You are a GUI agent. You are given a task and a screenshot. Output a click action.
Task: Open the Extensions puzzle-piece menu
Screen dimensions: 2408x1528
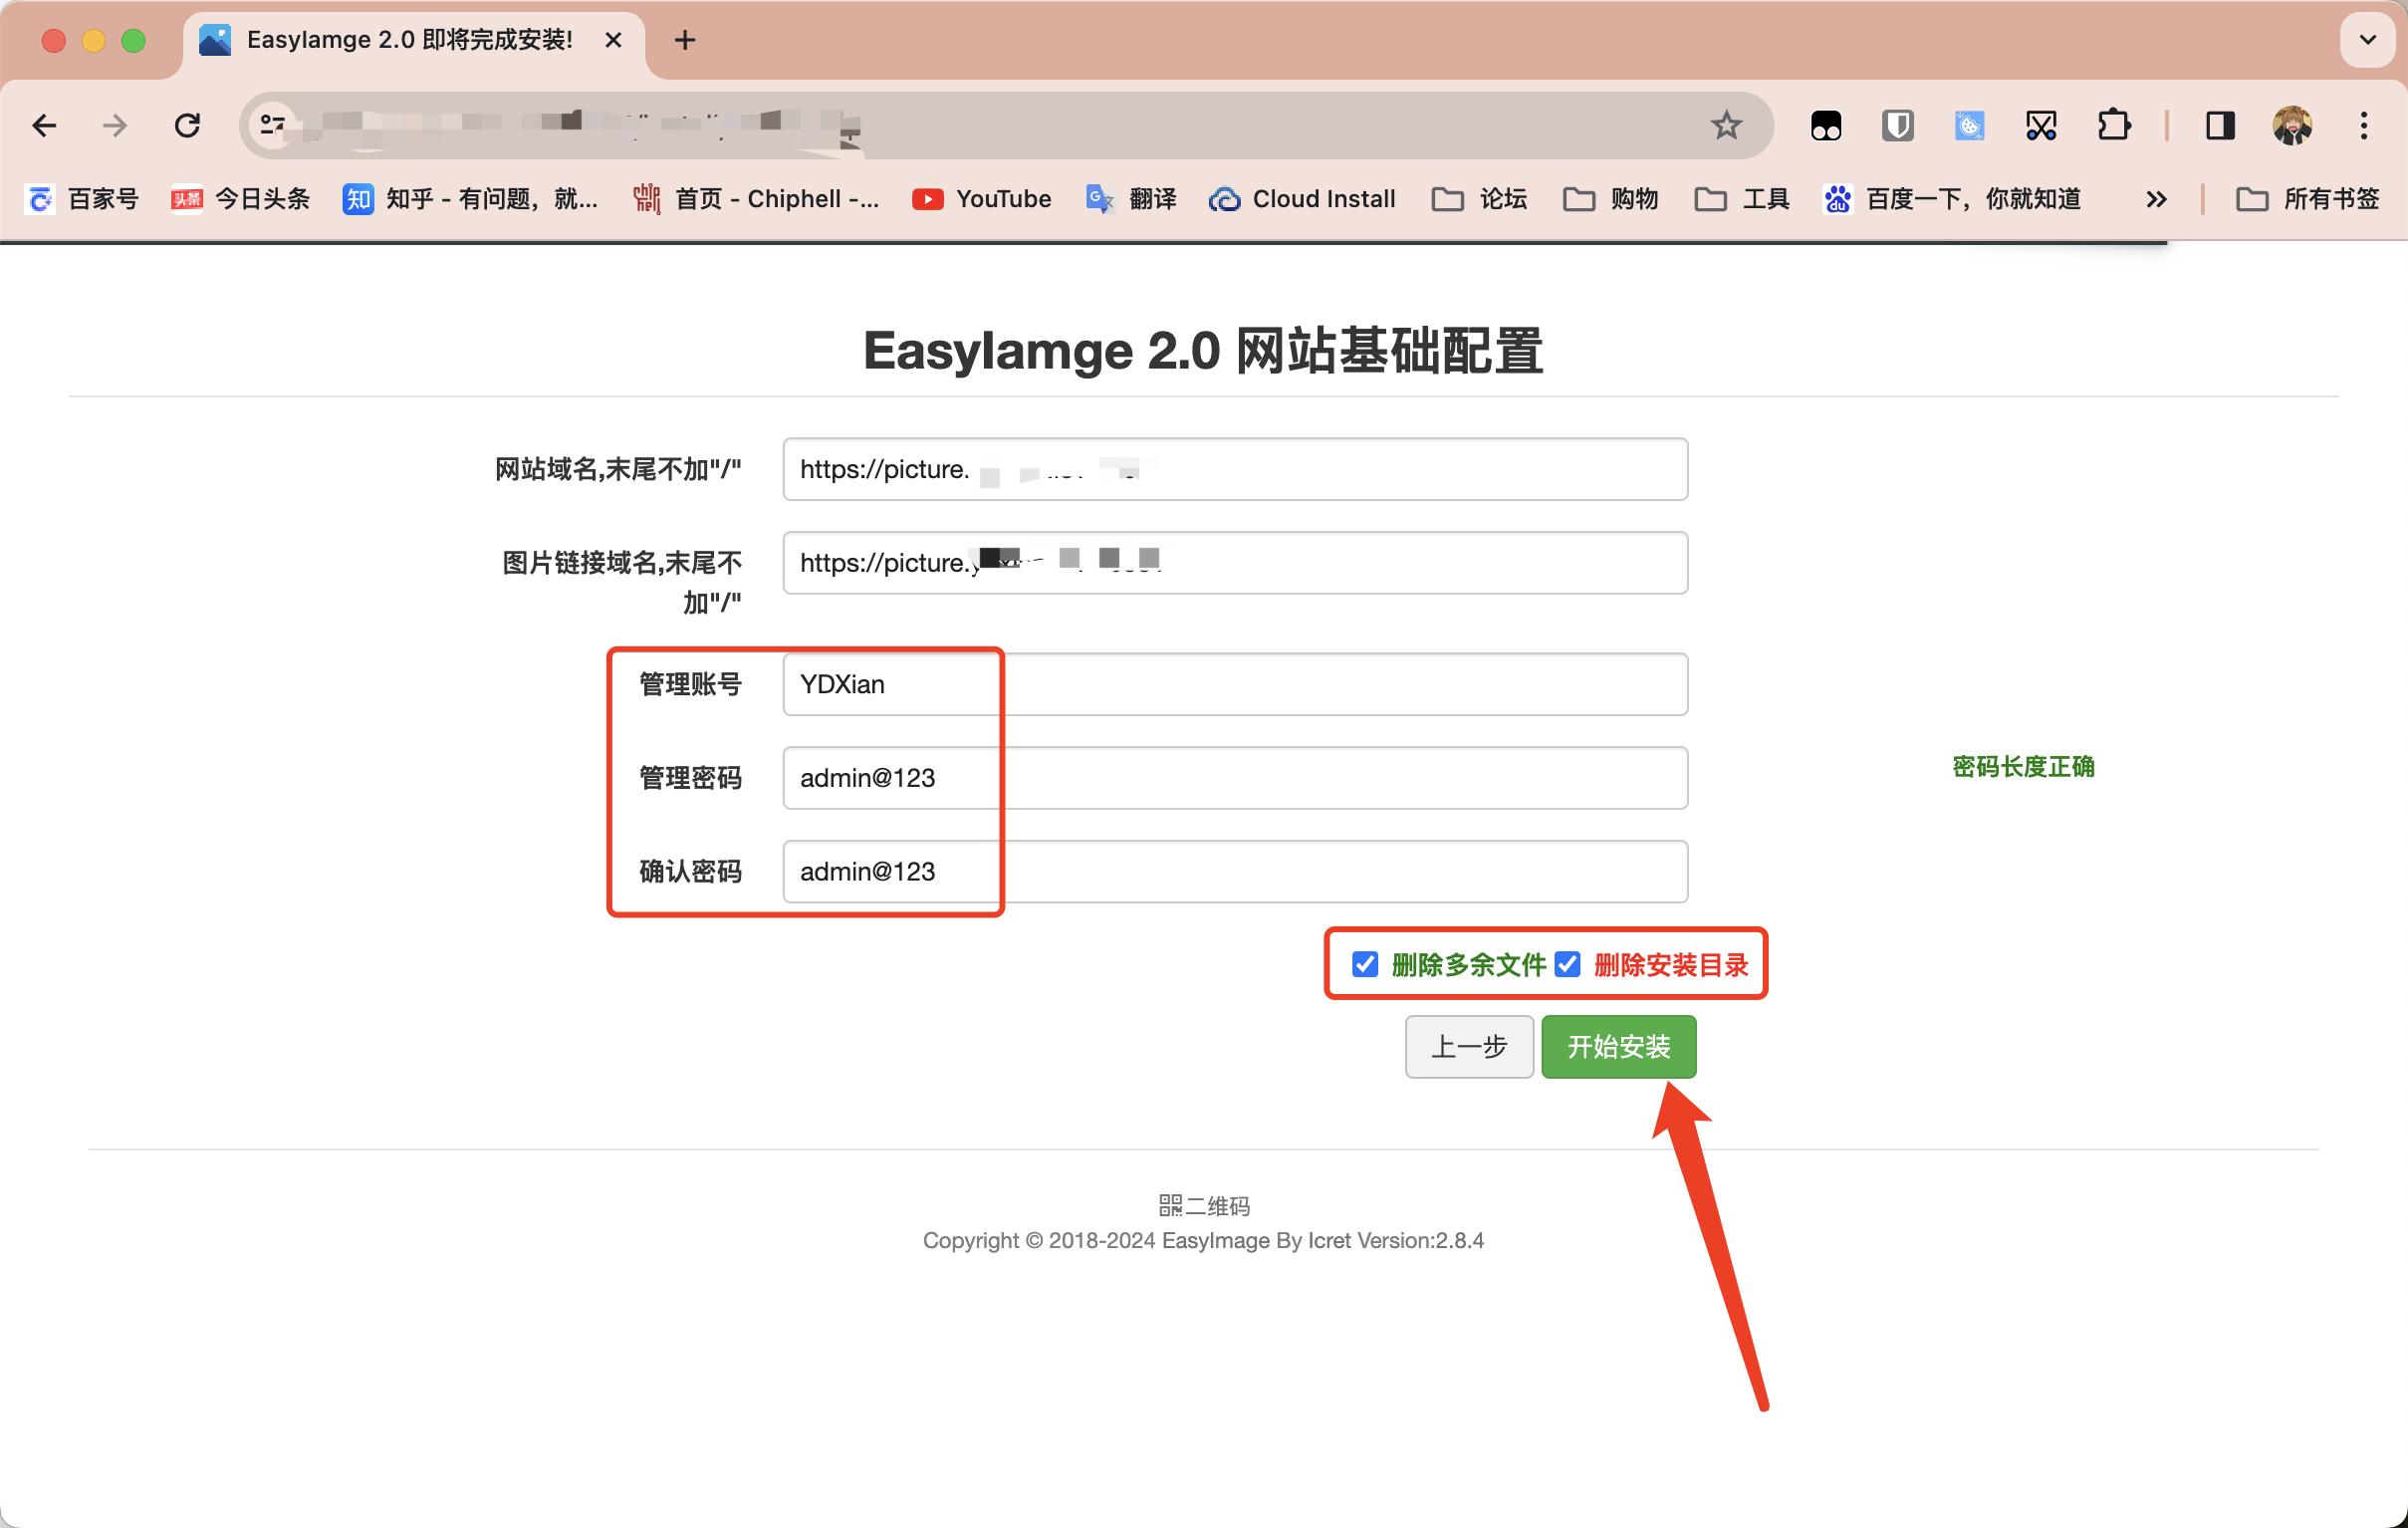tap(2113, 126)
